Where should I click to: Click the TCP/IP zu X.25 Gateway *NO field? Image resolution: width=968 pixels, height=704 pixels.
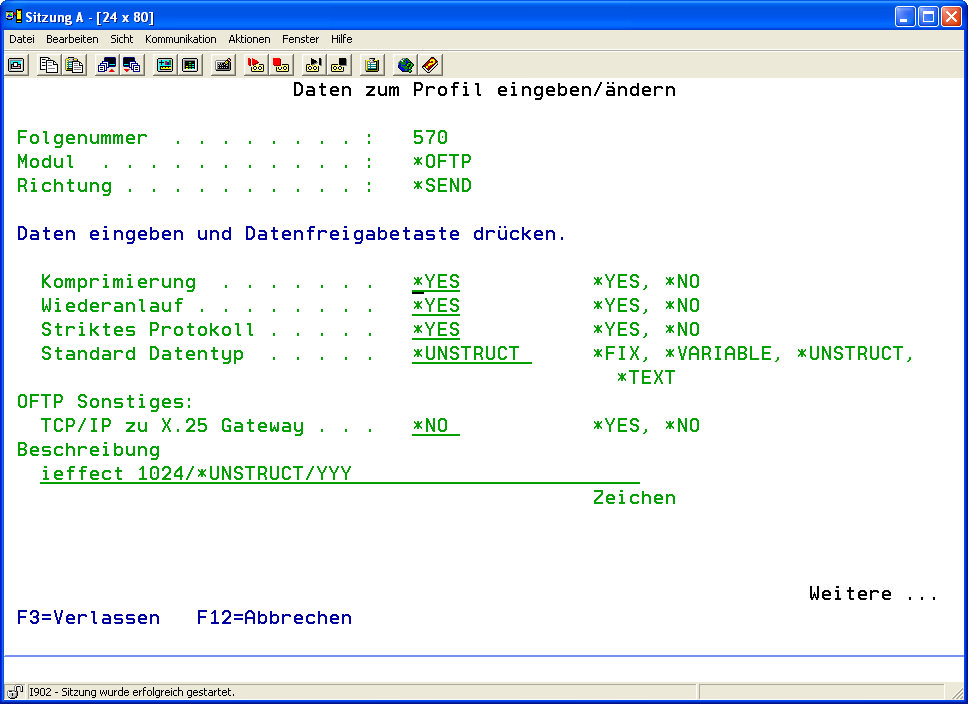tap(434, 426)
